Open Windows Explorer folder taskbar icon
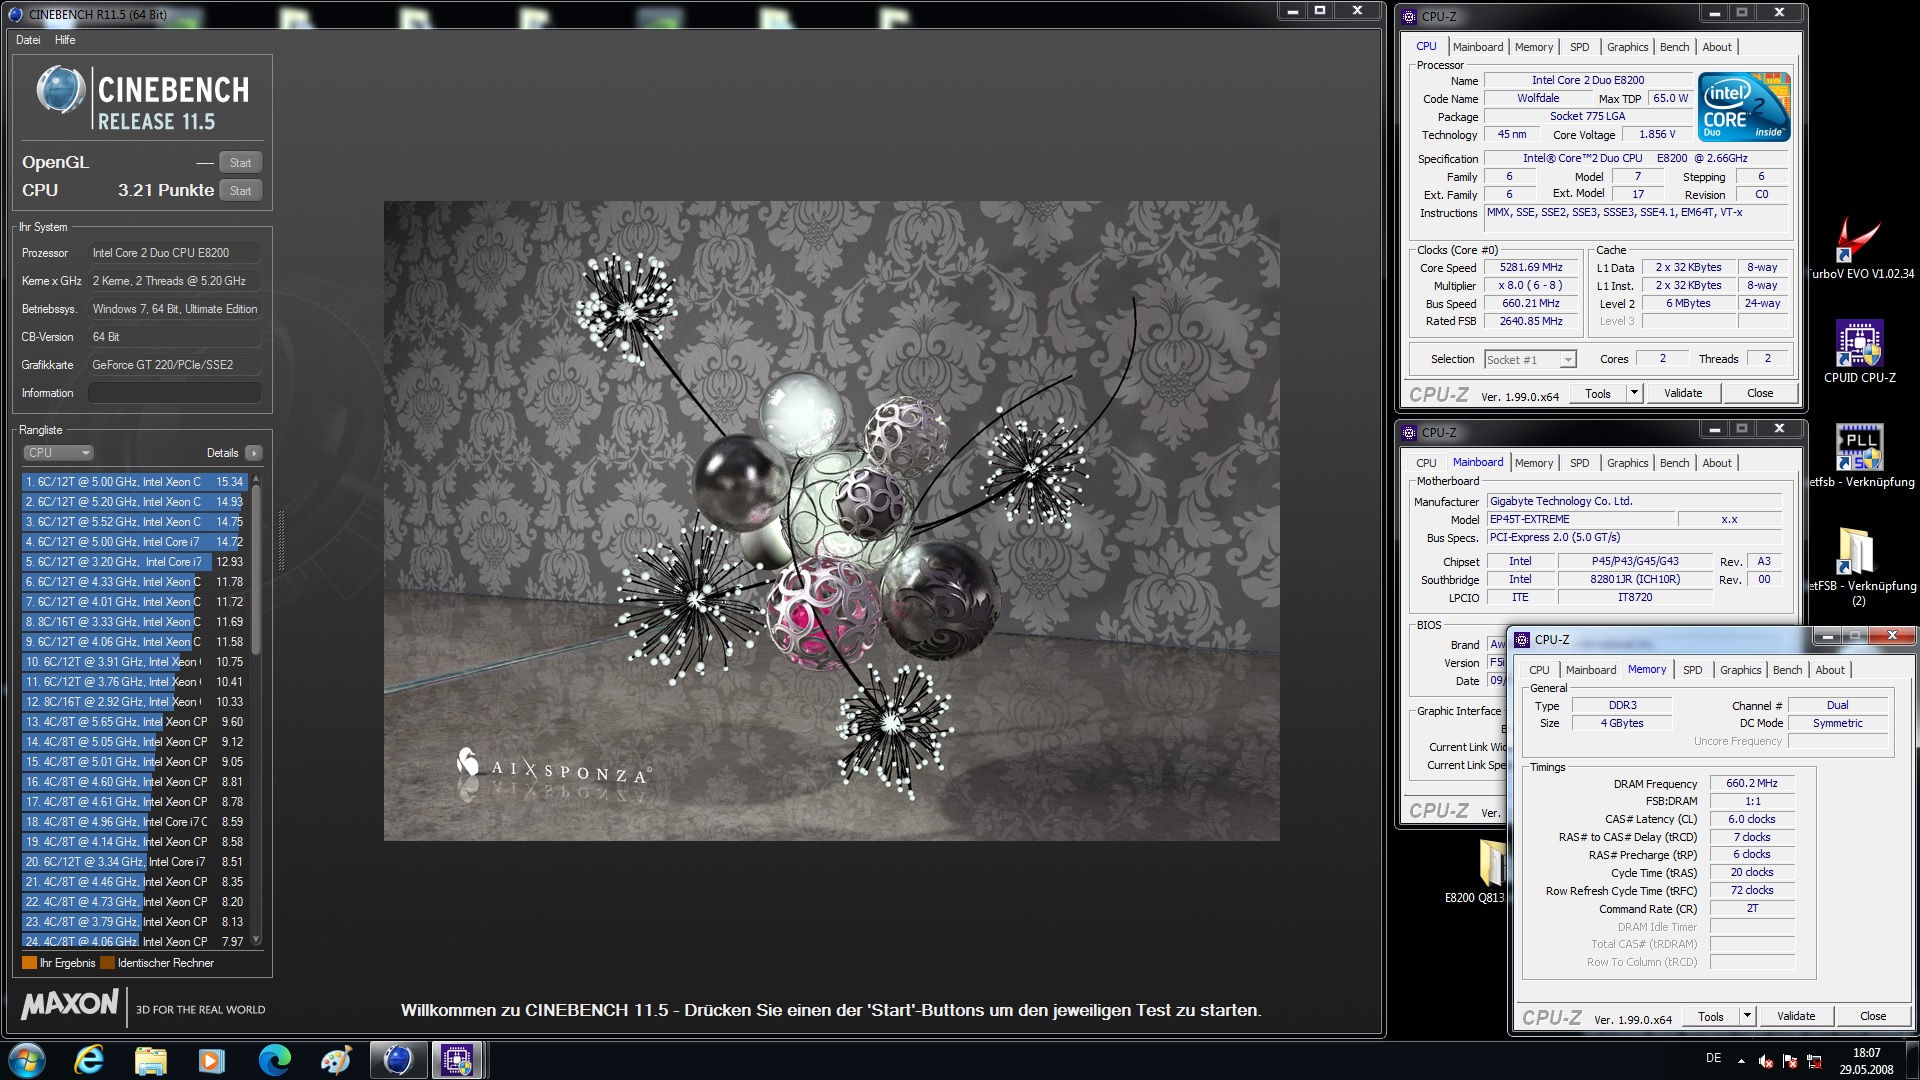The width and height of the screenshot is (1920, 1080). [x=151, y=1060]
